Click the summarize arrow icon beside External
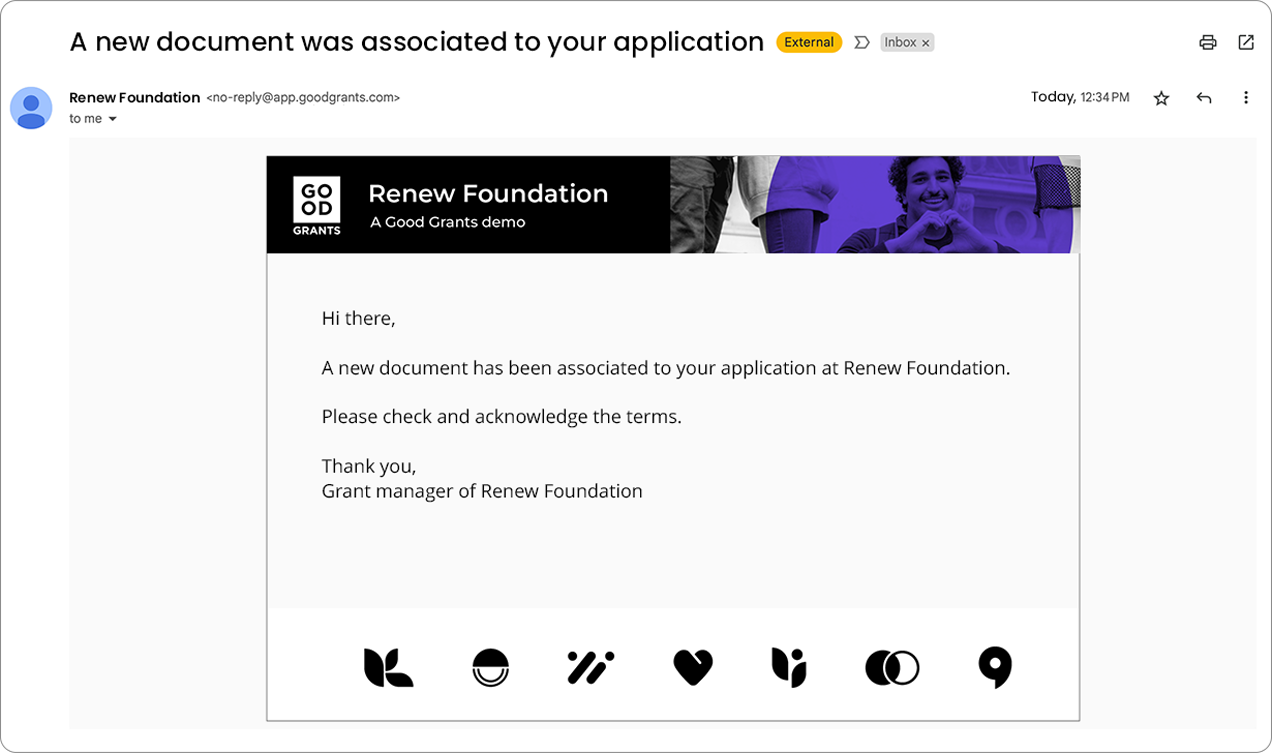1272x753 pixels. click(861, 42)
